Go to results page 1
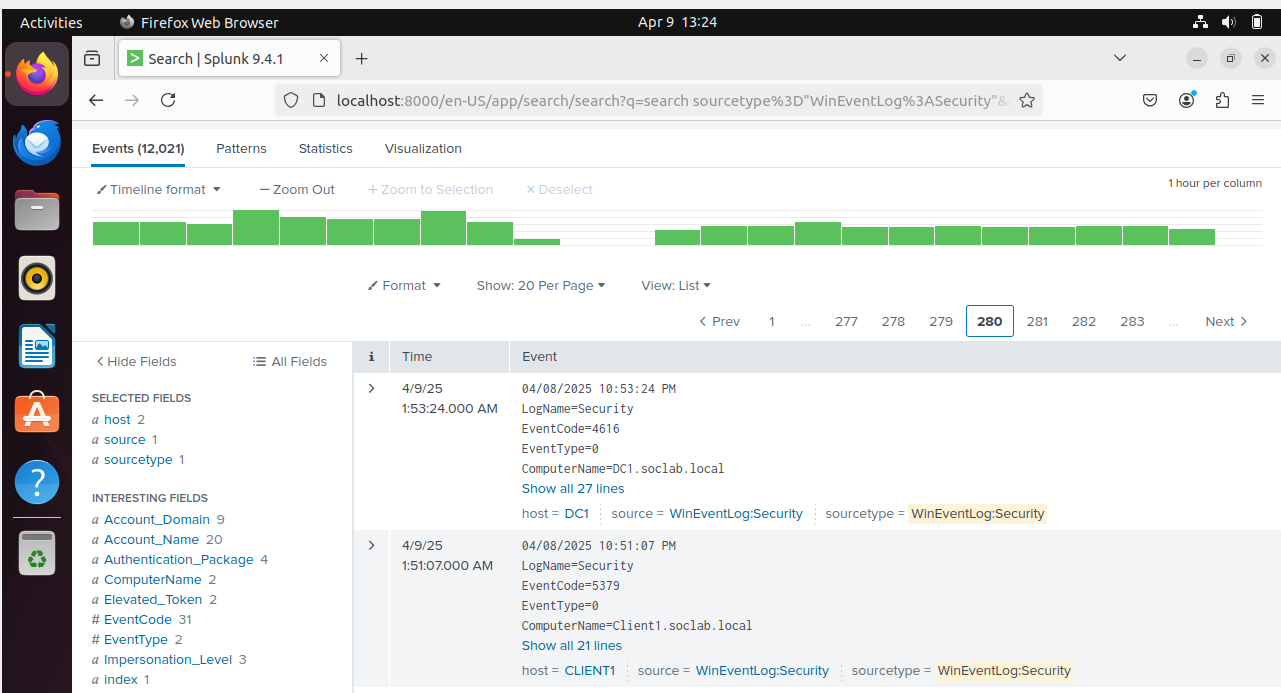Image resolution: width=1281 pixels, height=693 pixels. pos(772,321)
